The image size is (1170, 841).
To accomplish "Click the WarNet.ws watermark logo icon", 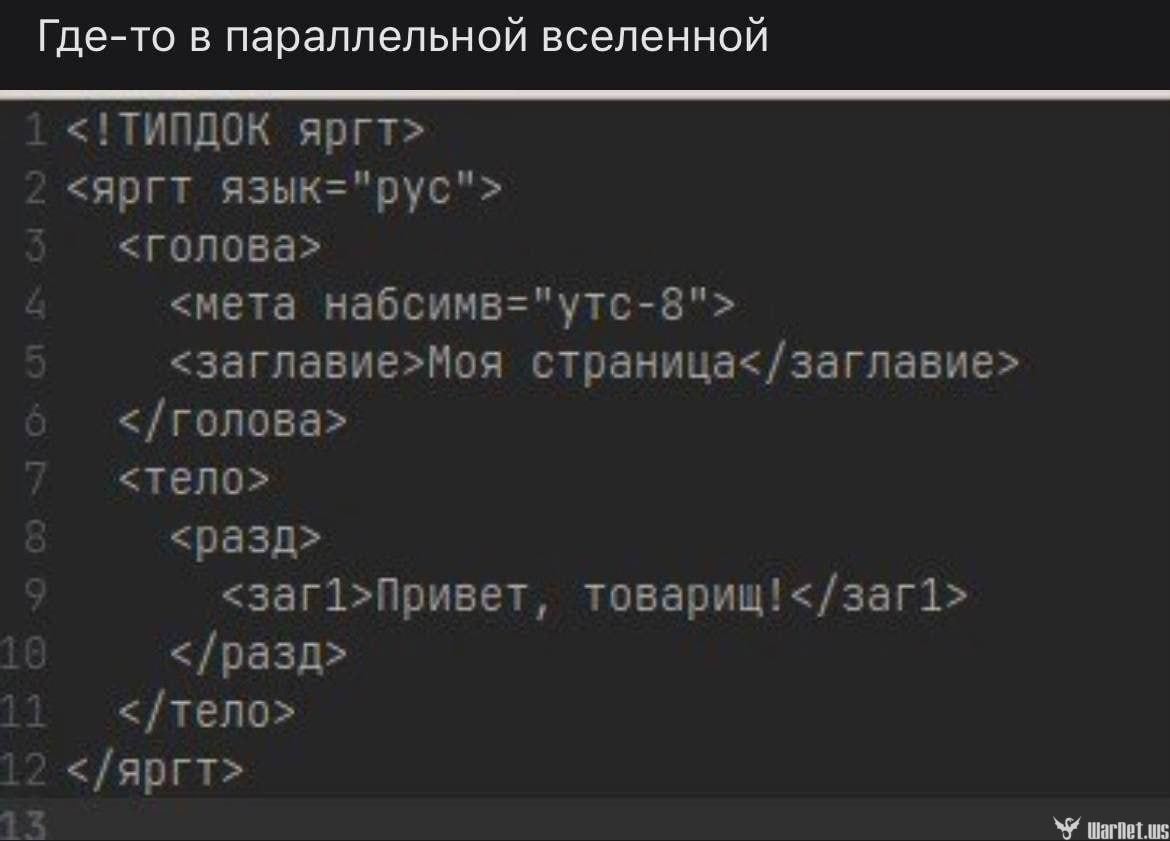I will 1067,827.
